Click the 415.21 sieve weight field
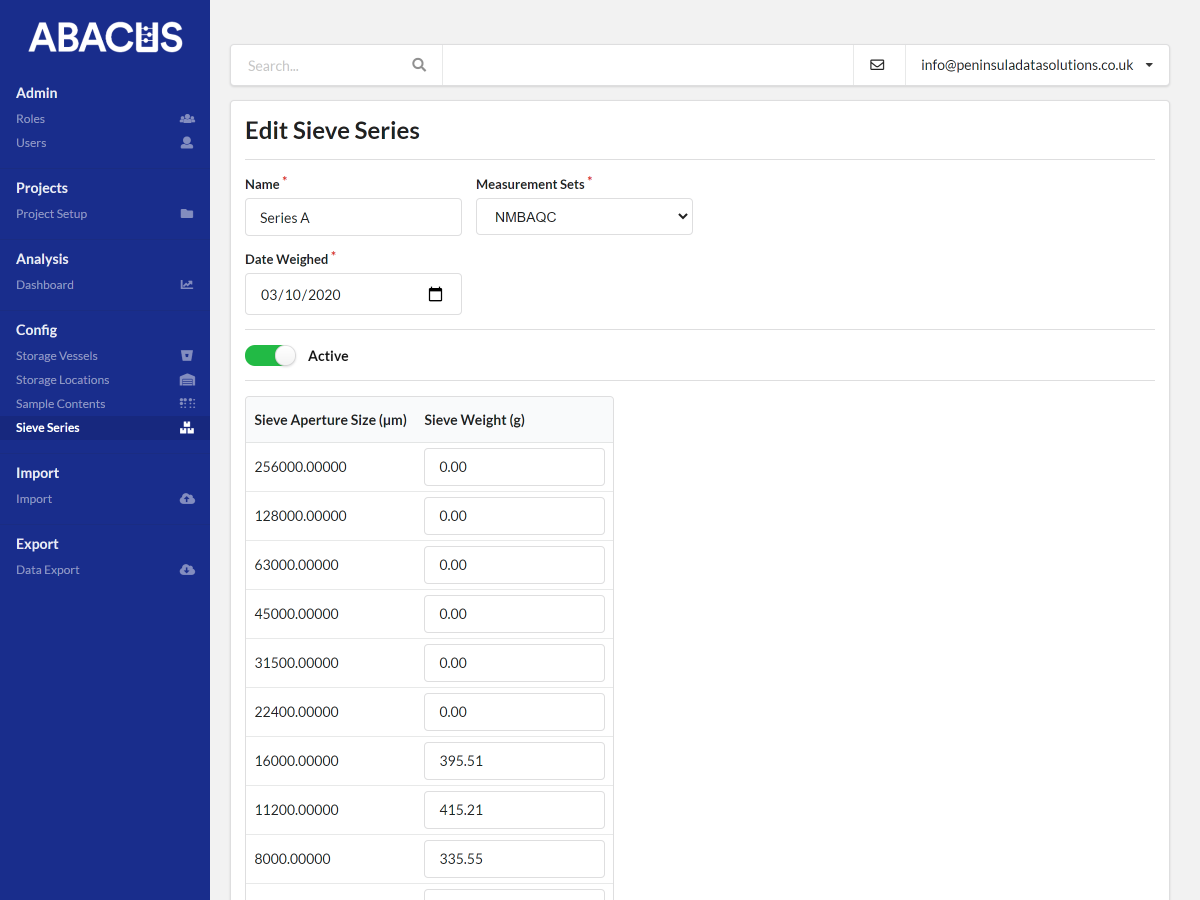 click(514, 810)
